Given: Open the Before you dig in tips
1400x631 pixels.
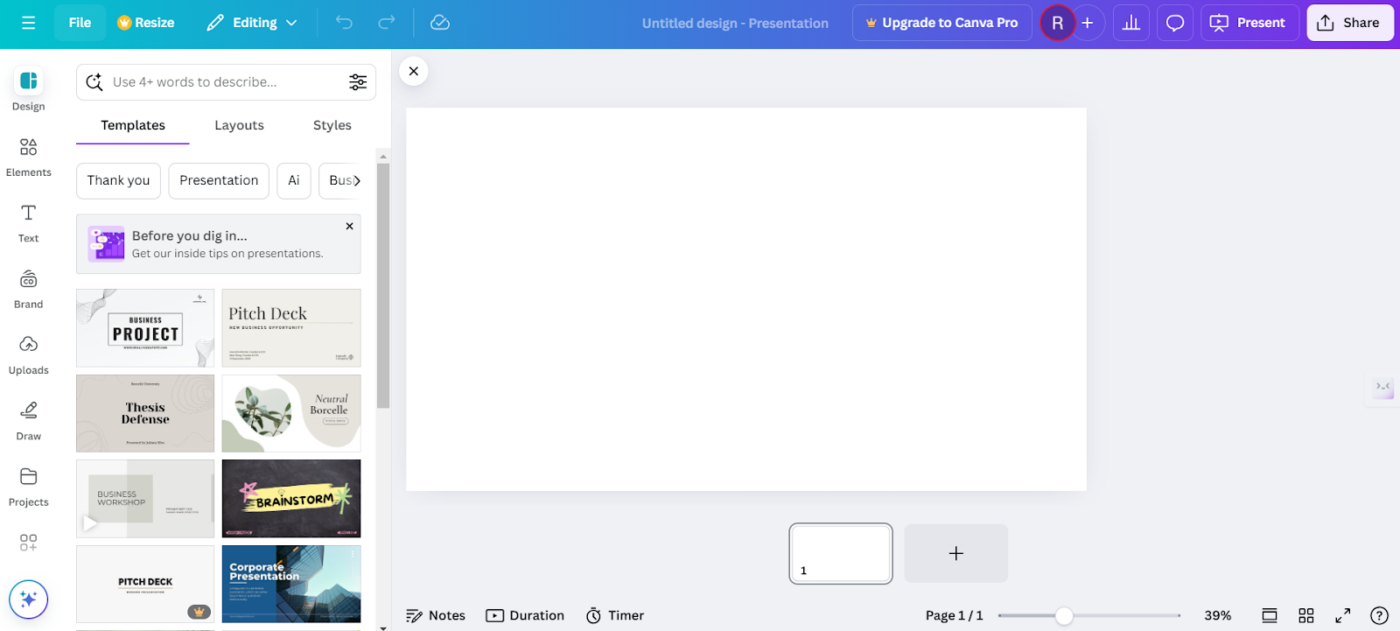Looking at the screenshot, I should point(219,244).
